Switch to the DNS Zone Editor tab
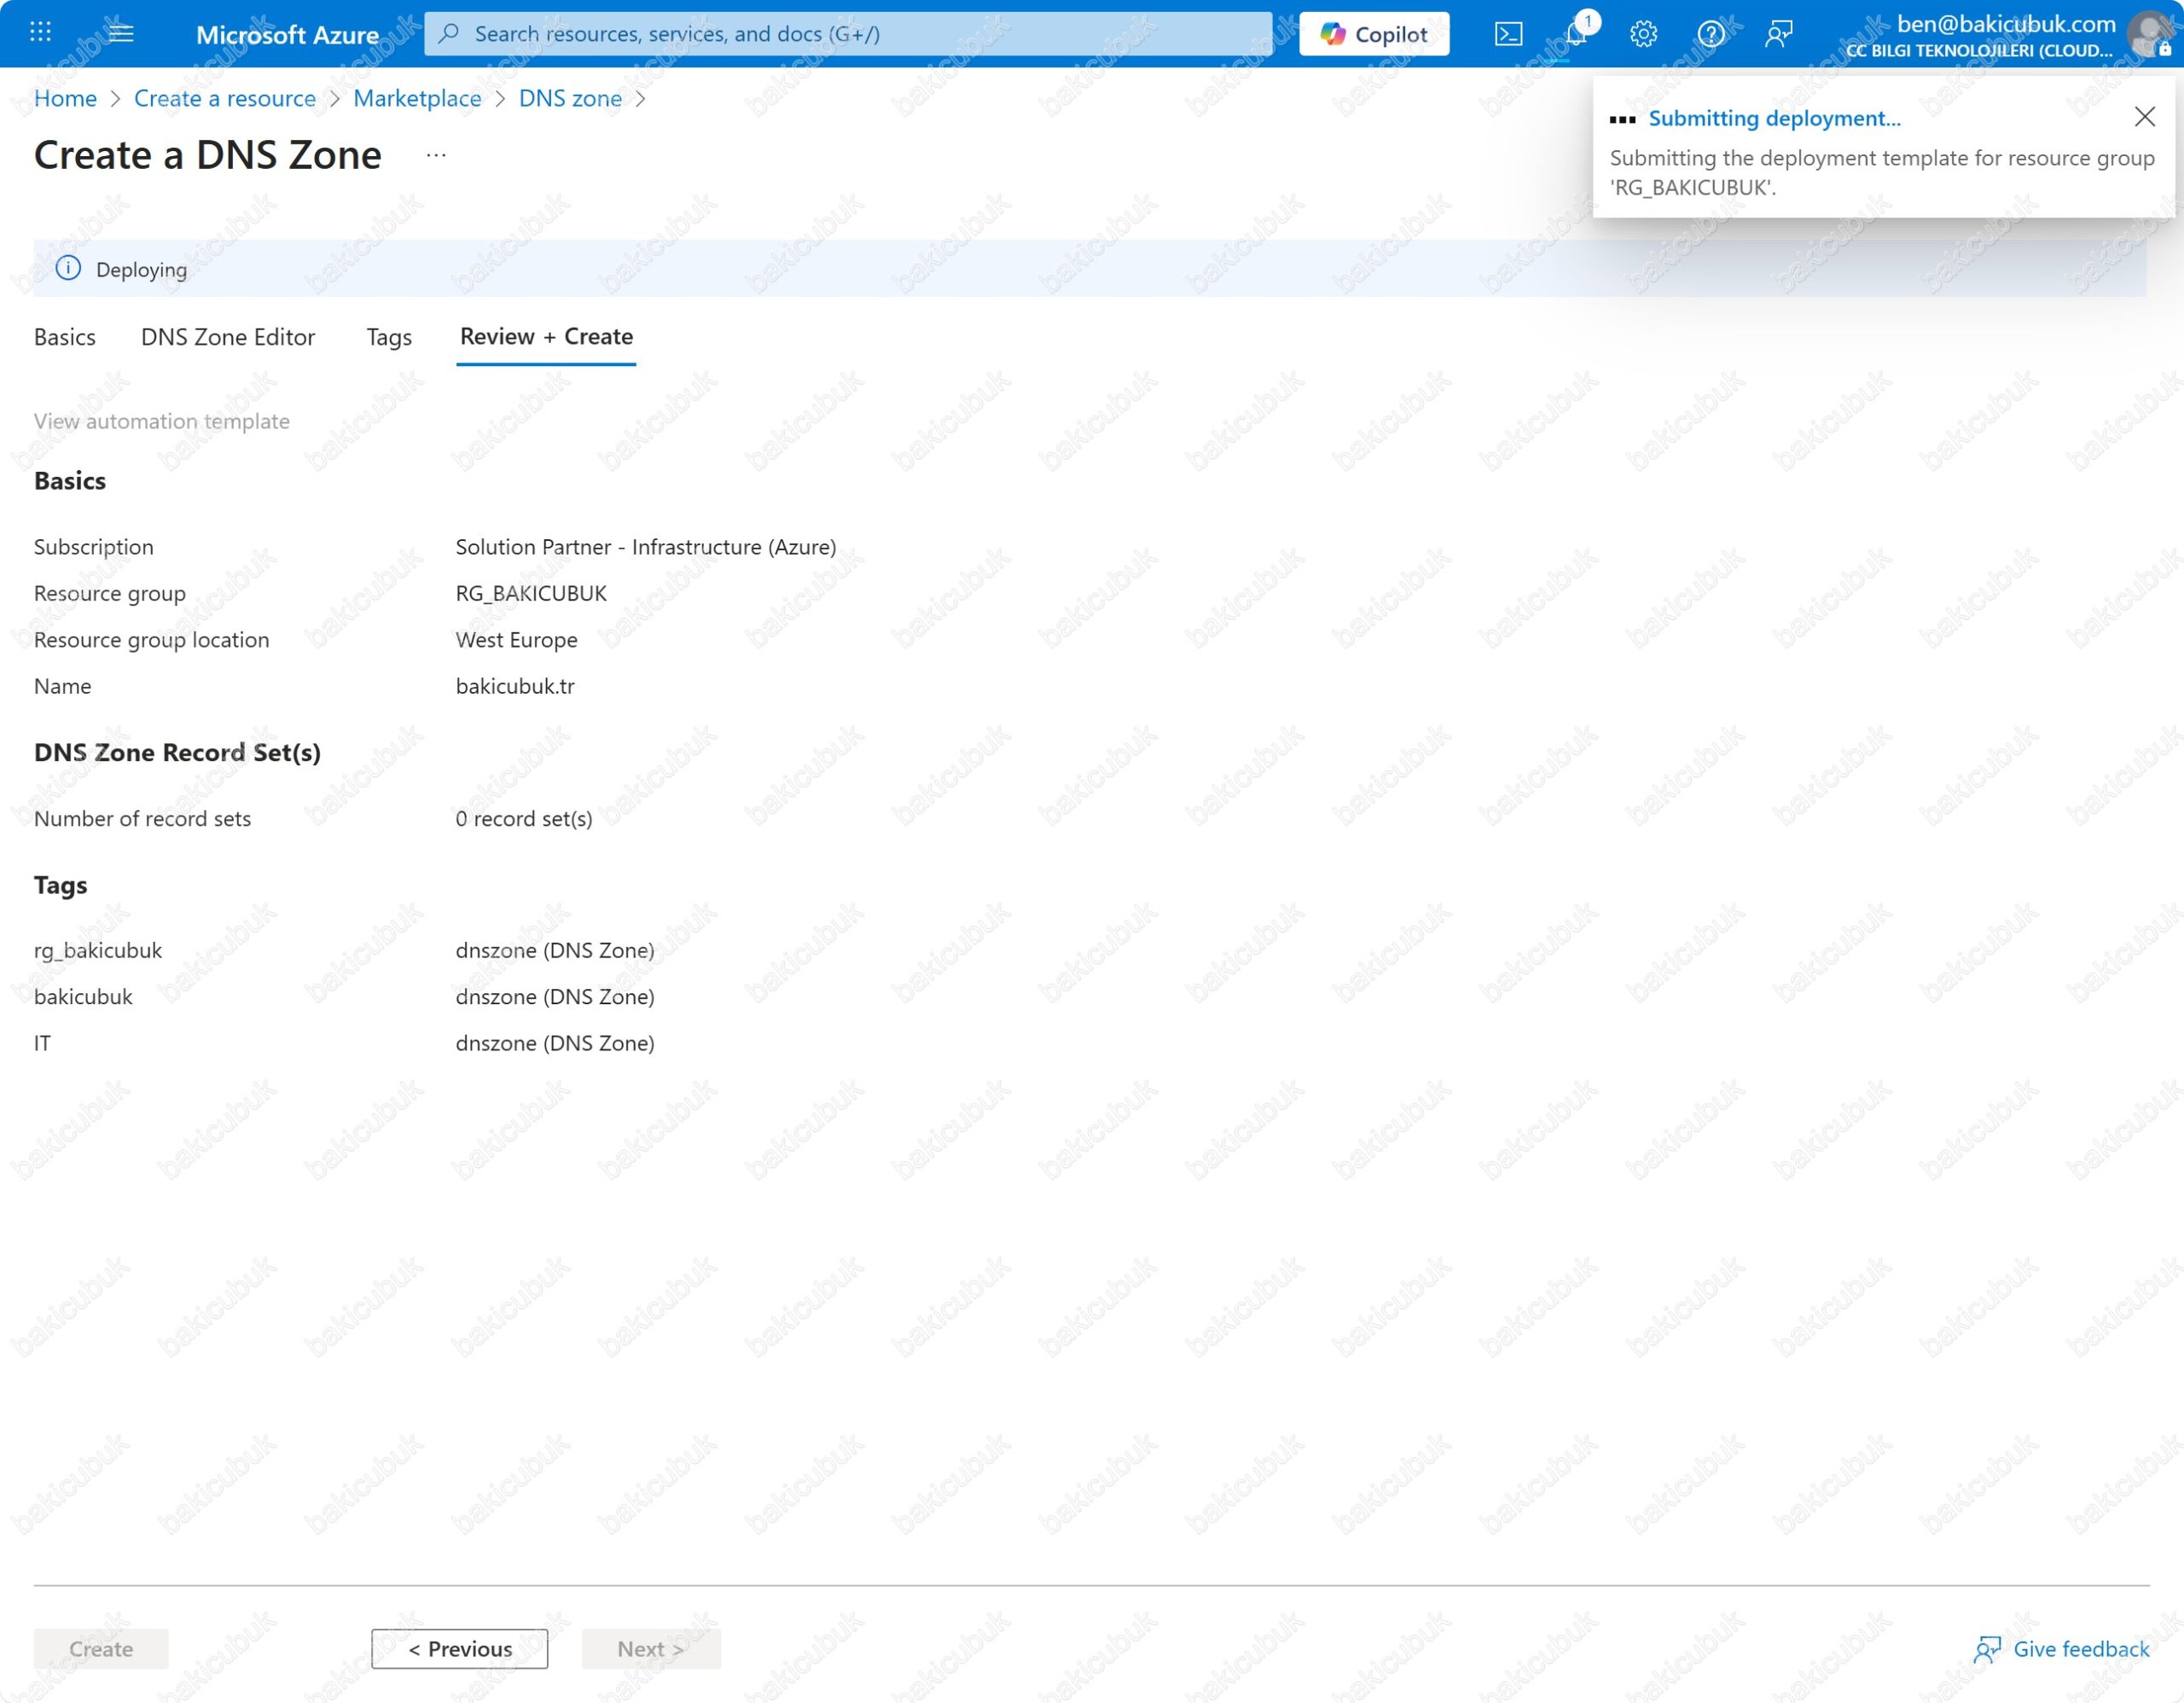This screenshot has height=1703, width=2184. (228, 337)
